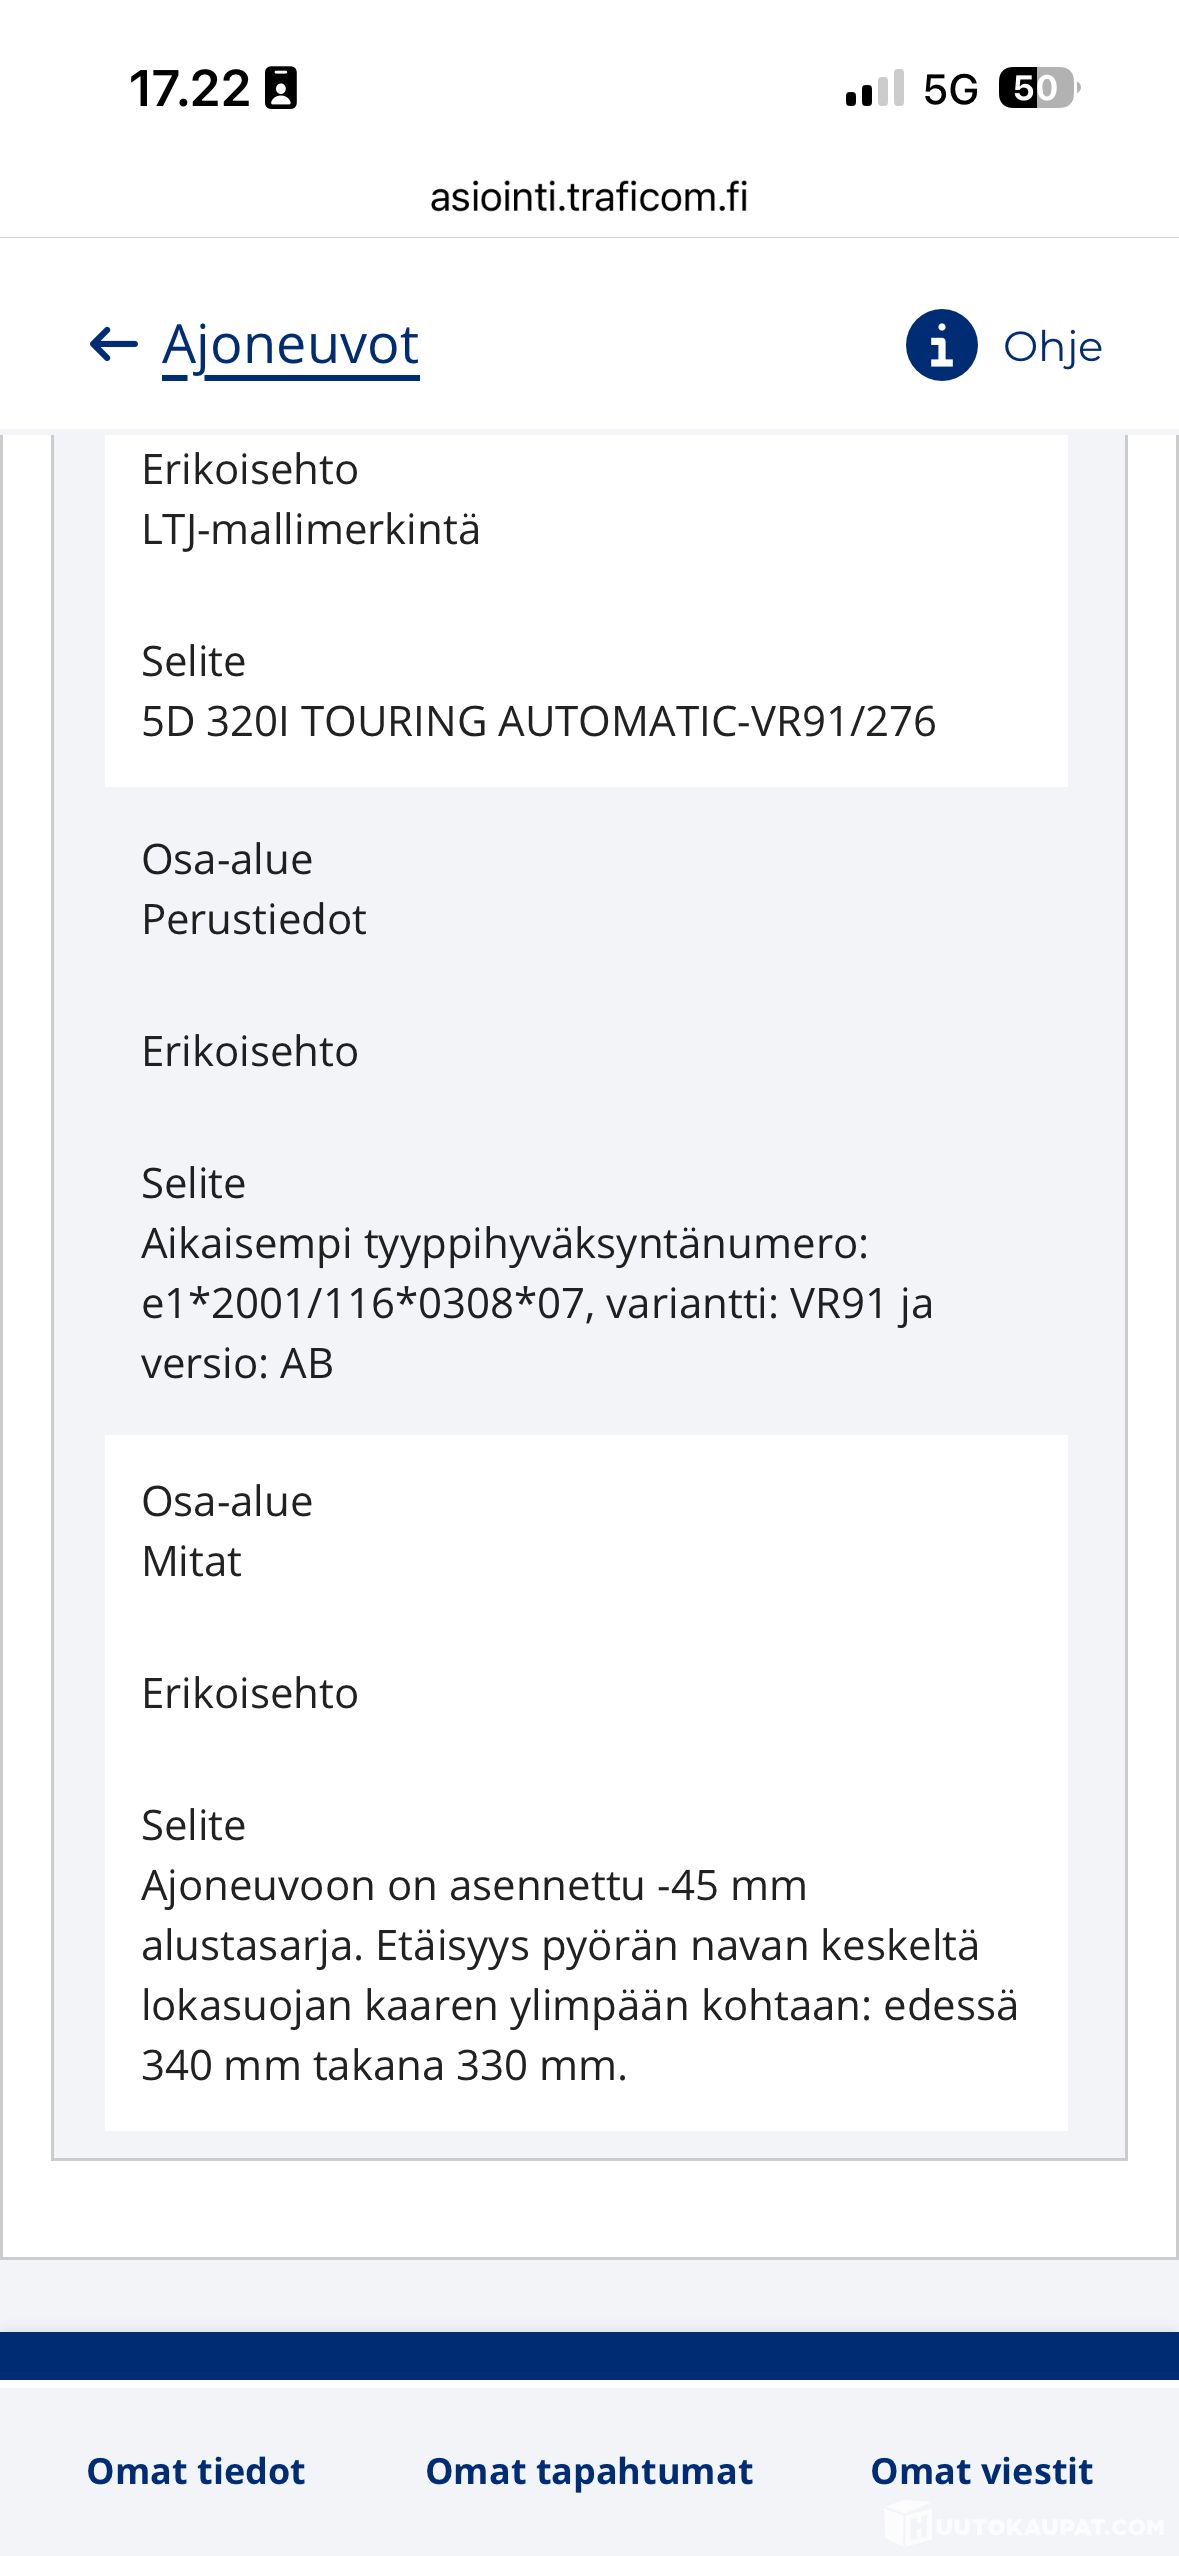Tap the LTJ-mallimerkintä value

point(311,529)
